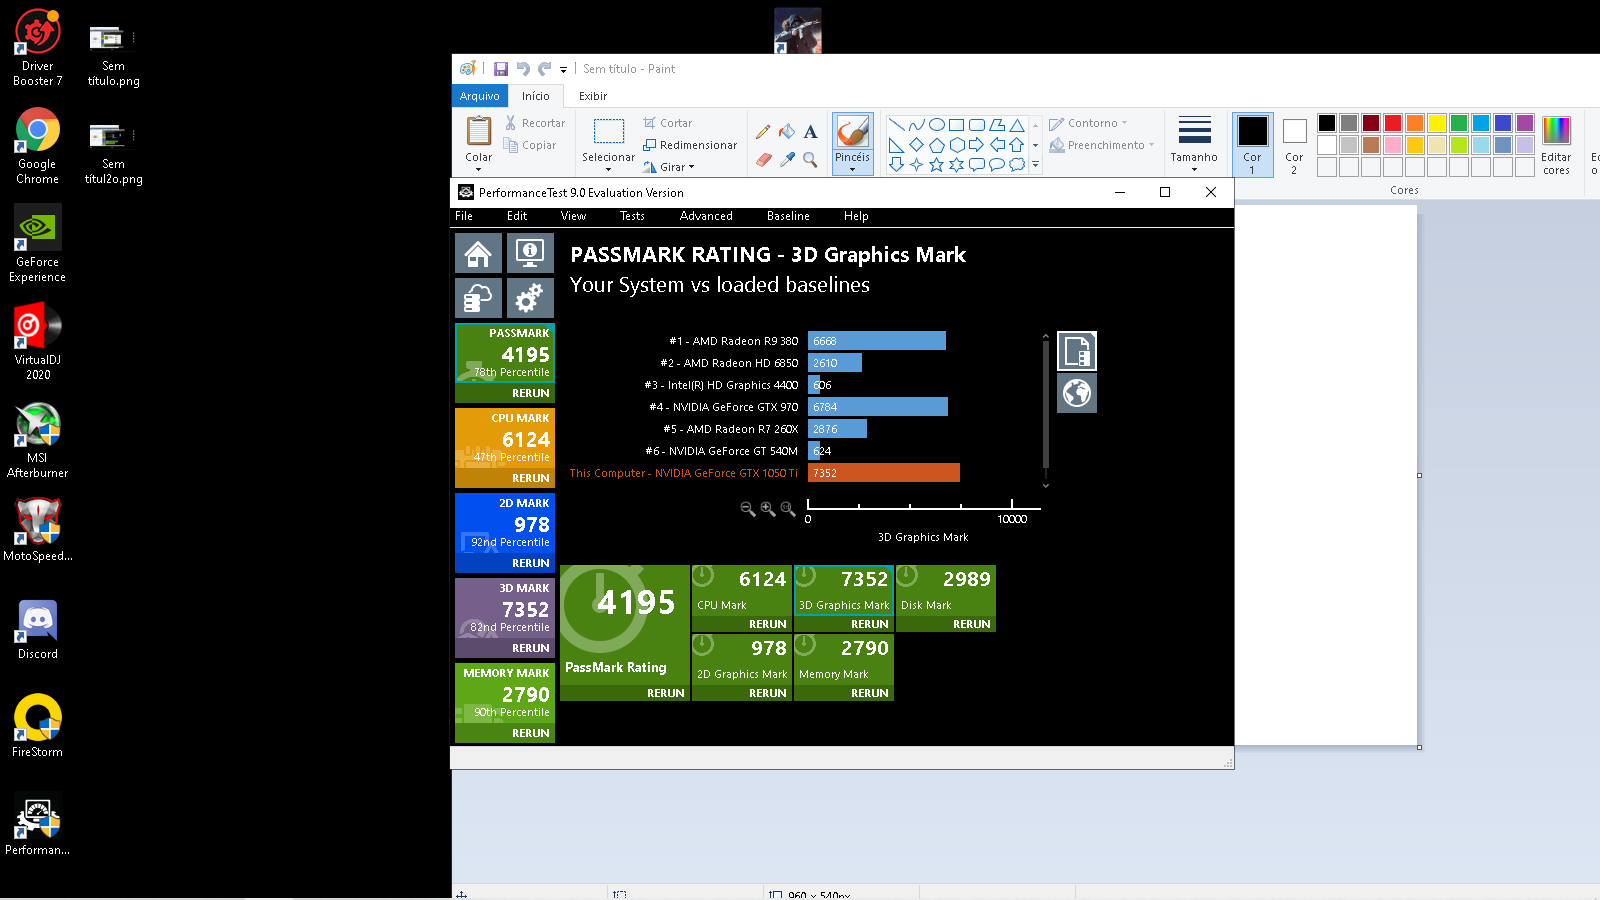Zoom out the baseline chart

[x=747, y=509]
